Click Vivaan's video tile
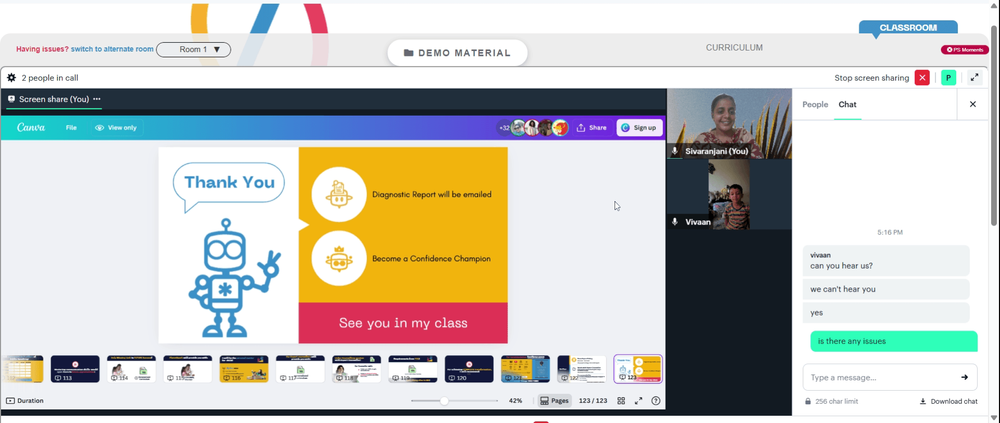Image resolution: width=1000 pixels, height=423 pixels. click(x=729, y=195)
